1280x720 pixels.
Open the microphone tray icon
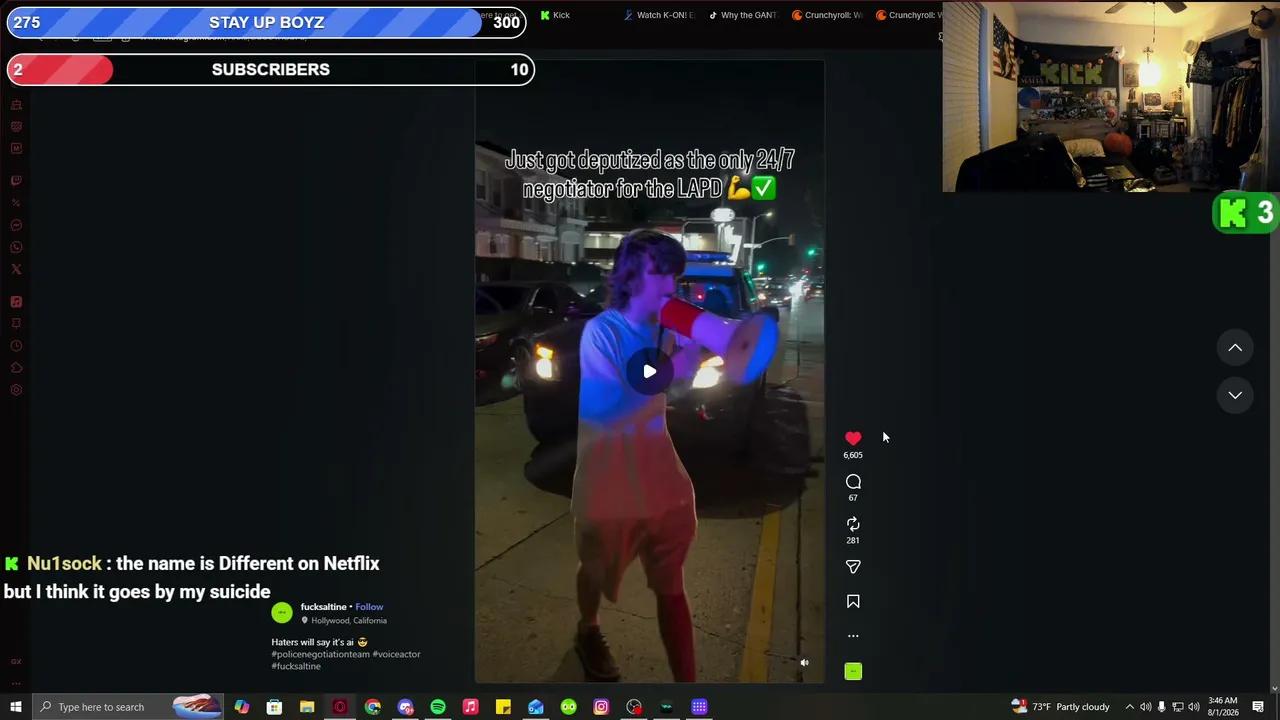pyautogui.click(x=1161, y=707)
